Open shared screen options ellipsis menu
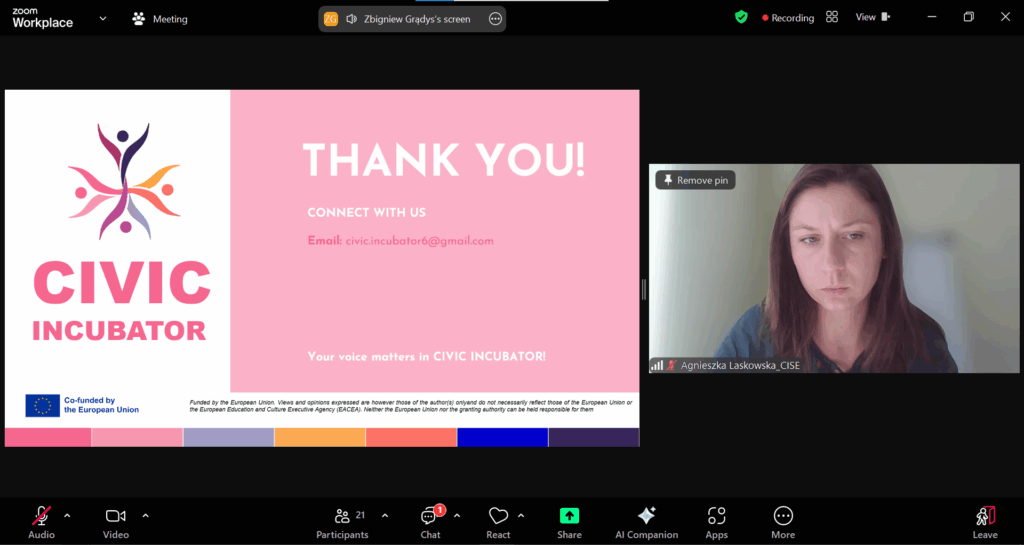Viewport: 1024px width, 545px height. (x=495, y=19)
